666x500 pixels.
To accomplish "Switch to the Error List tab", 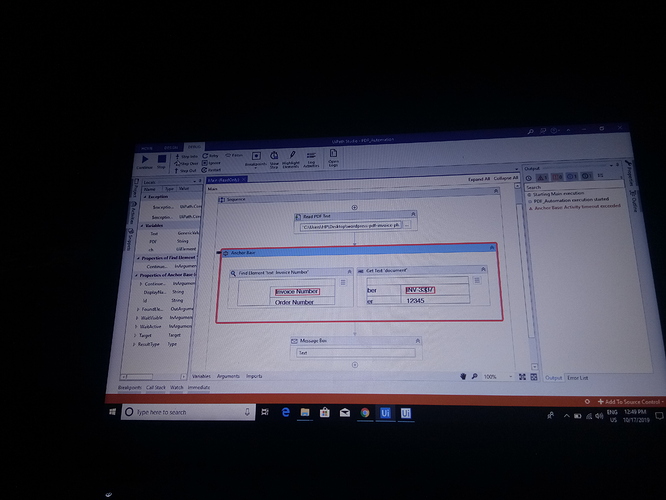I will coord(578,378).
